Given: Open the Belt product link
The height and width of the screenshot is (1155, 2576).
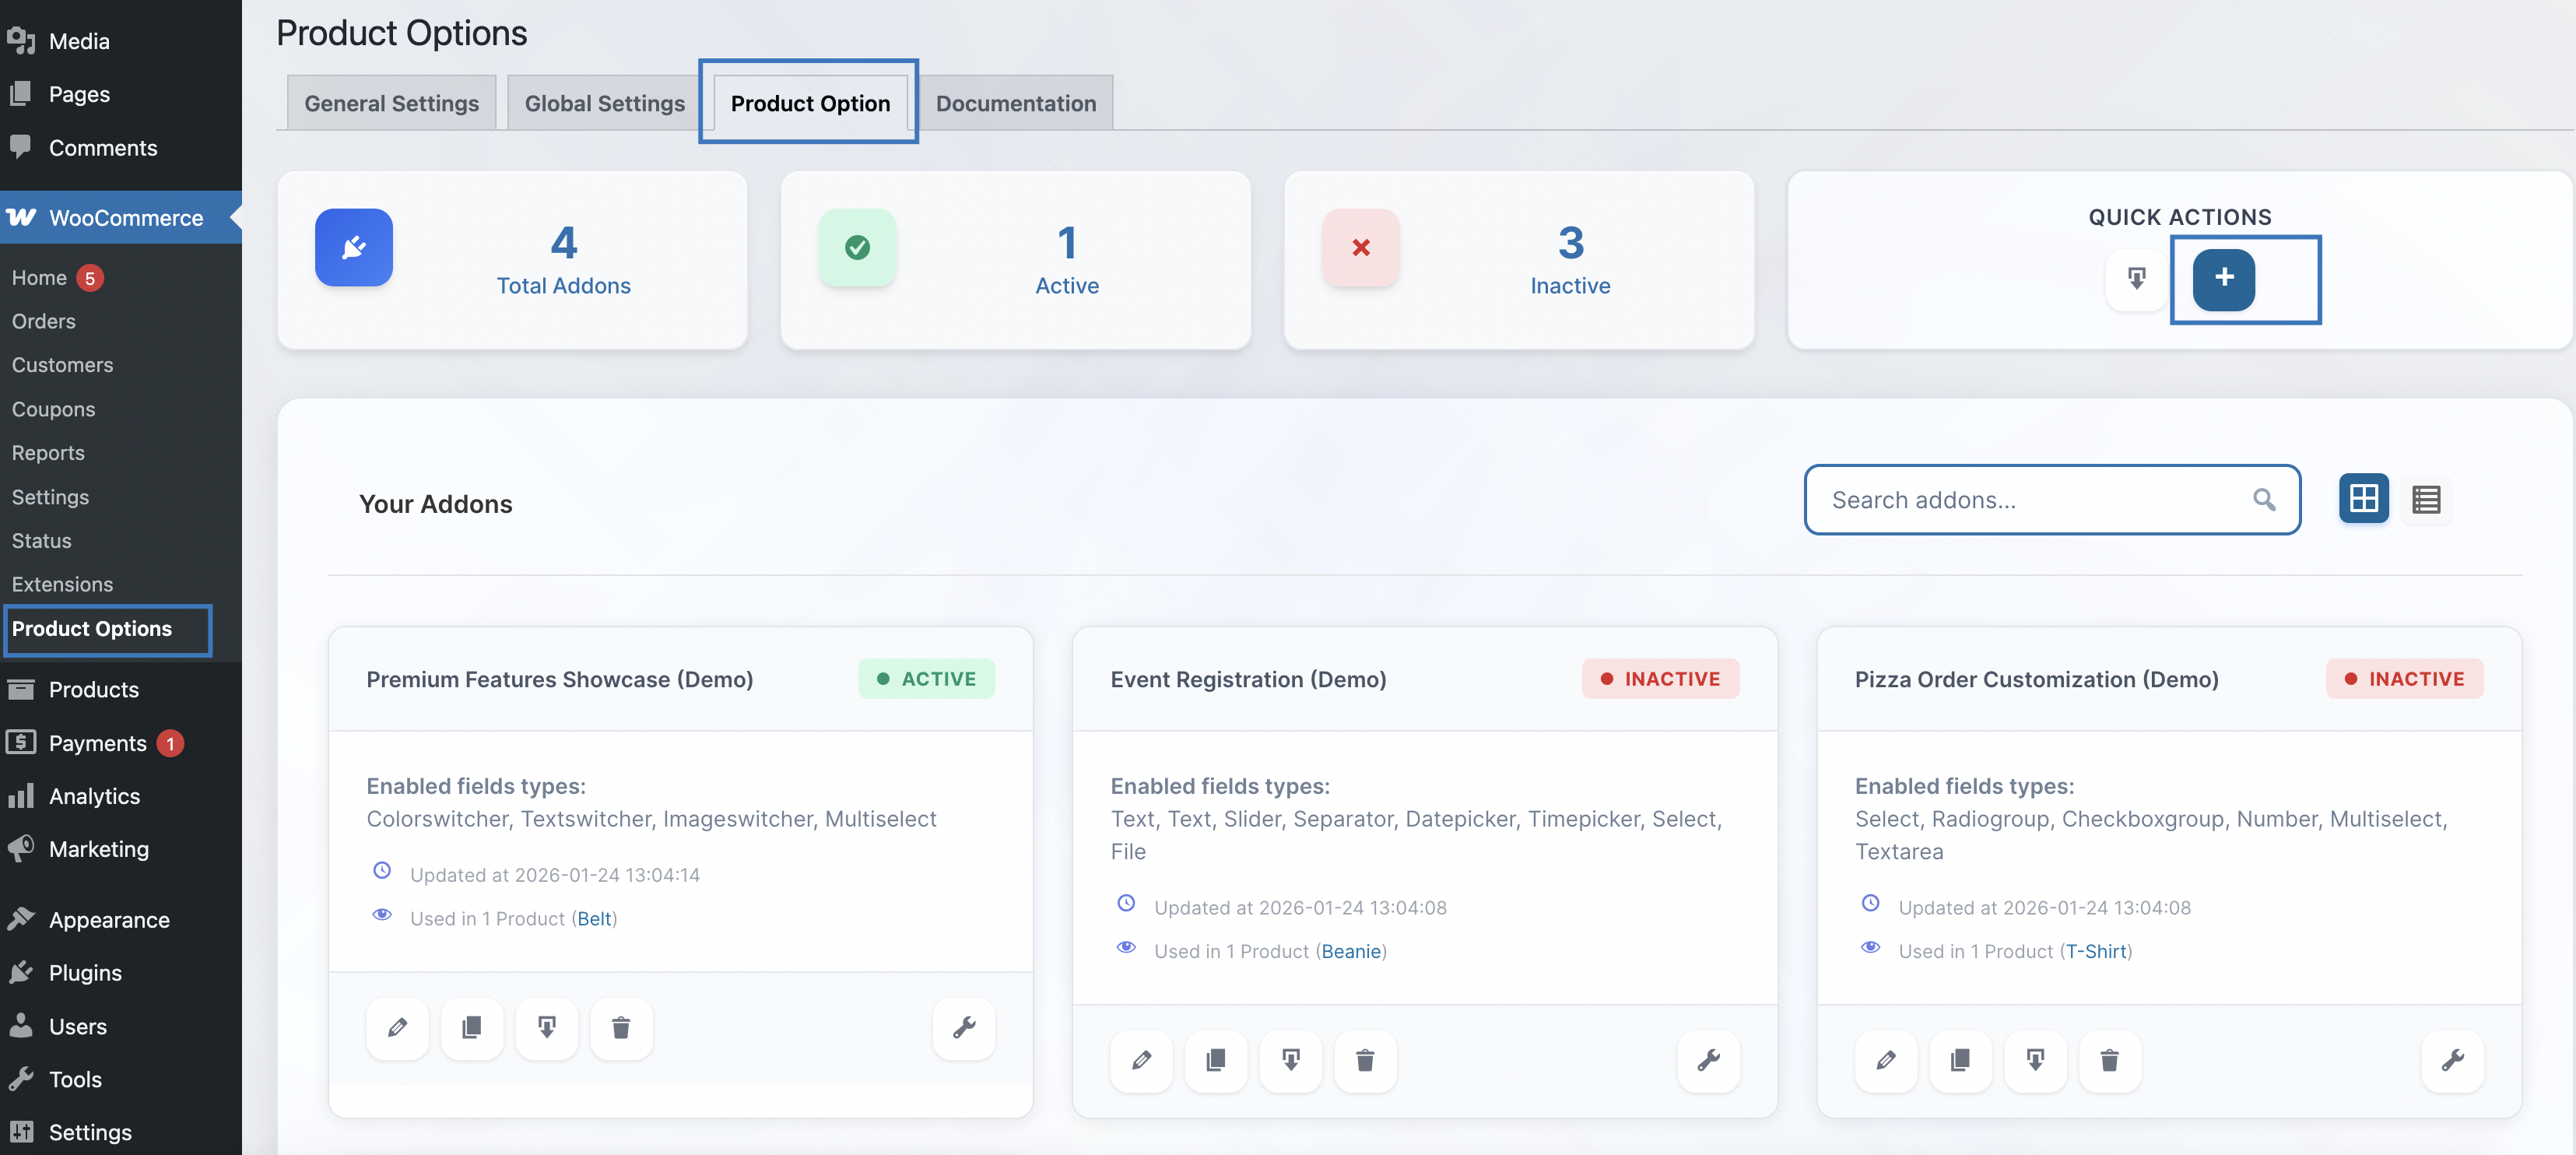Looking at the screenshot, I should [x=594, y=918].
